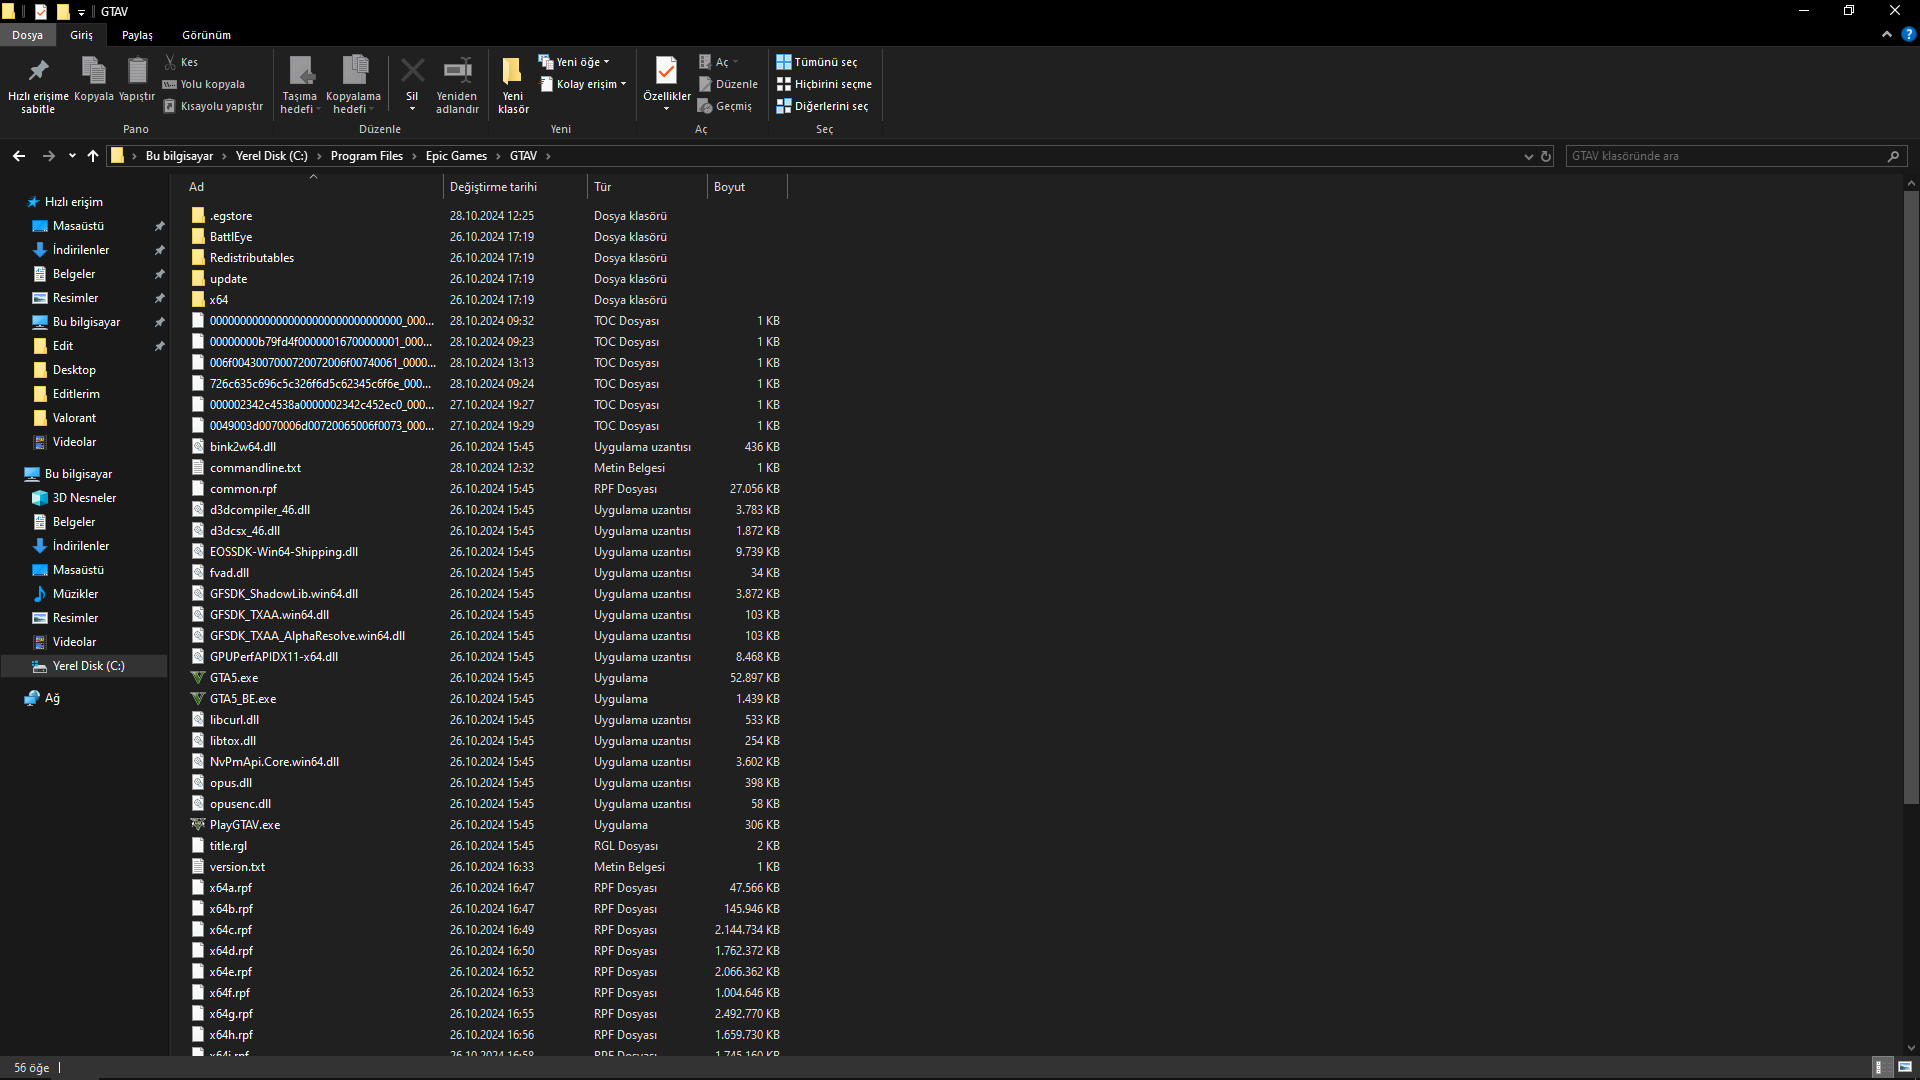Switch to the Paylaş ribbon tab
This screenshot has height=1080, width=1920.
(137, 35)
